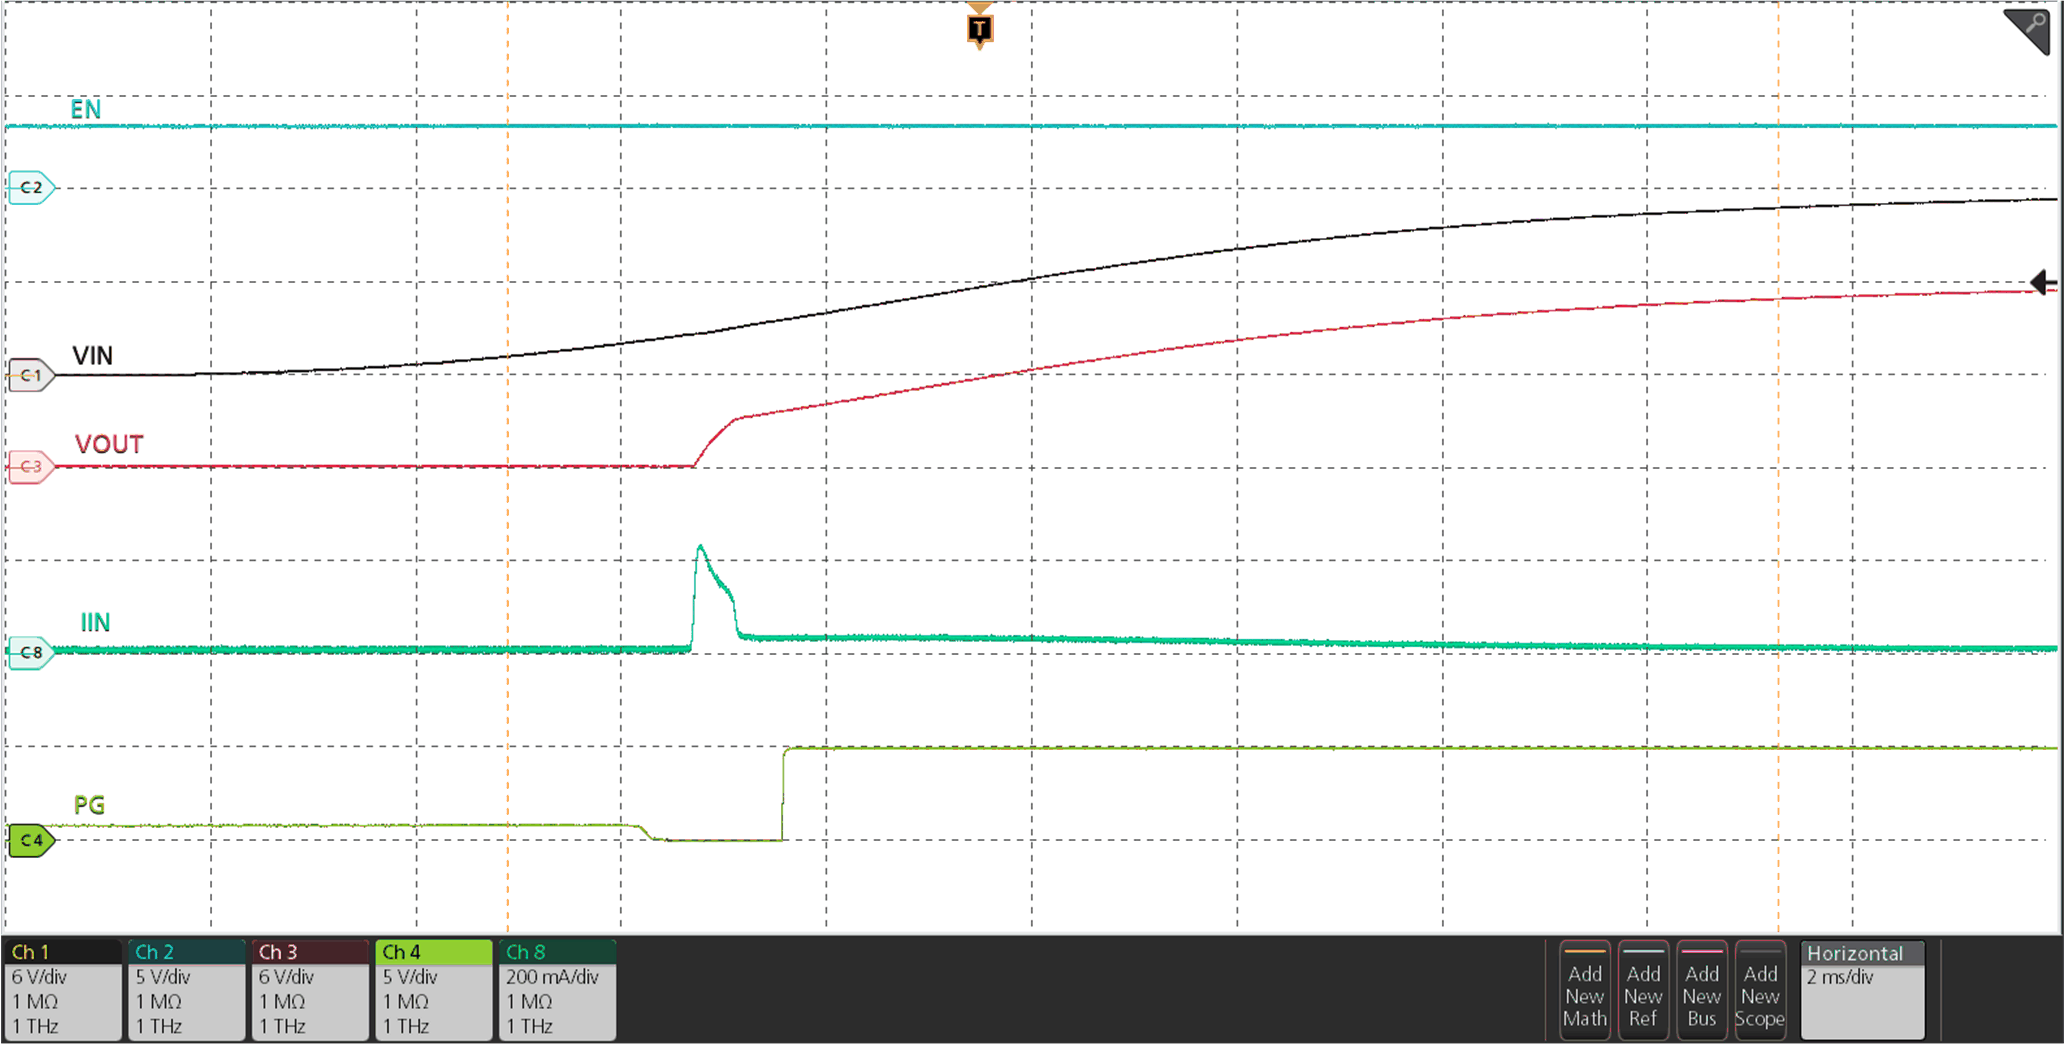Click the Add New Ref button
This screenshot has width=2065, height=1044.
pyautogui.click(x=1644, y=991)
